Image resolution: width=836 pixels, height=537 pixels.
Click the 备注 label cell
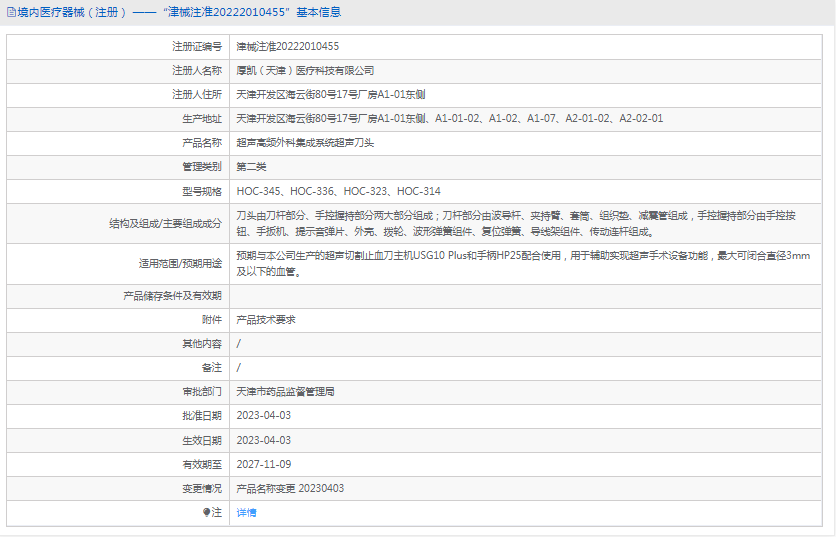pyautogui.click(x=118, y=368)
